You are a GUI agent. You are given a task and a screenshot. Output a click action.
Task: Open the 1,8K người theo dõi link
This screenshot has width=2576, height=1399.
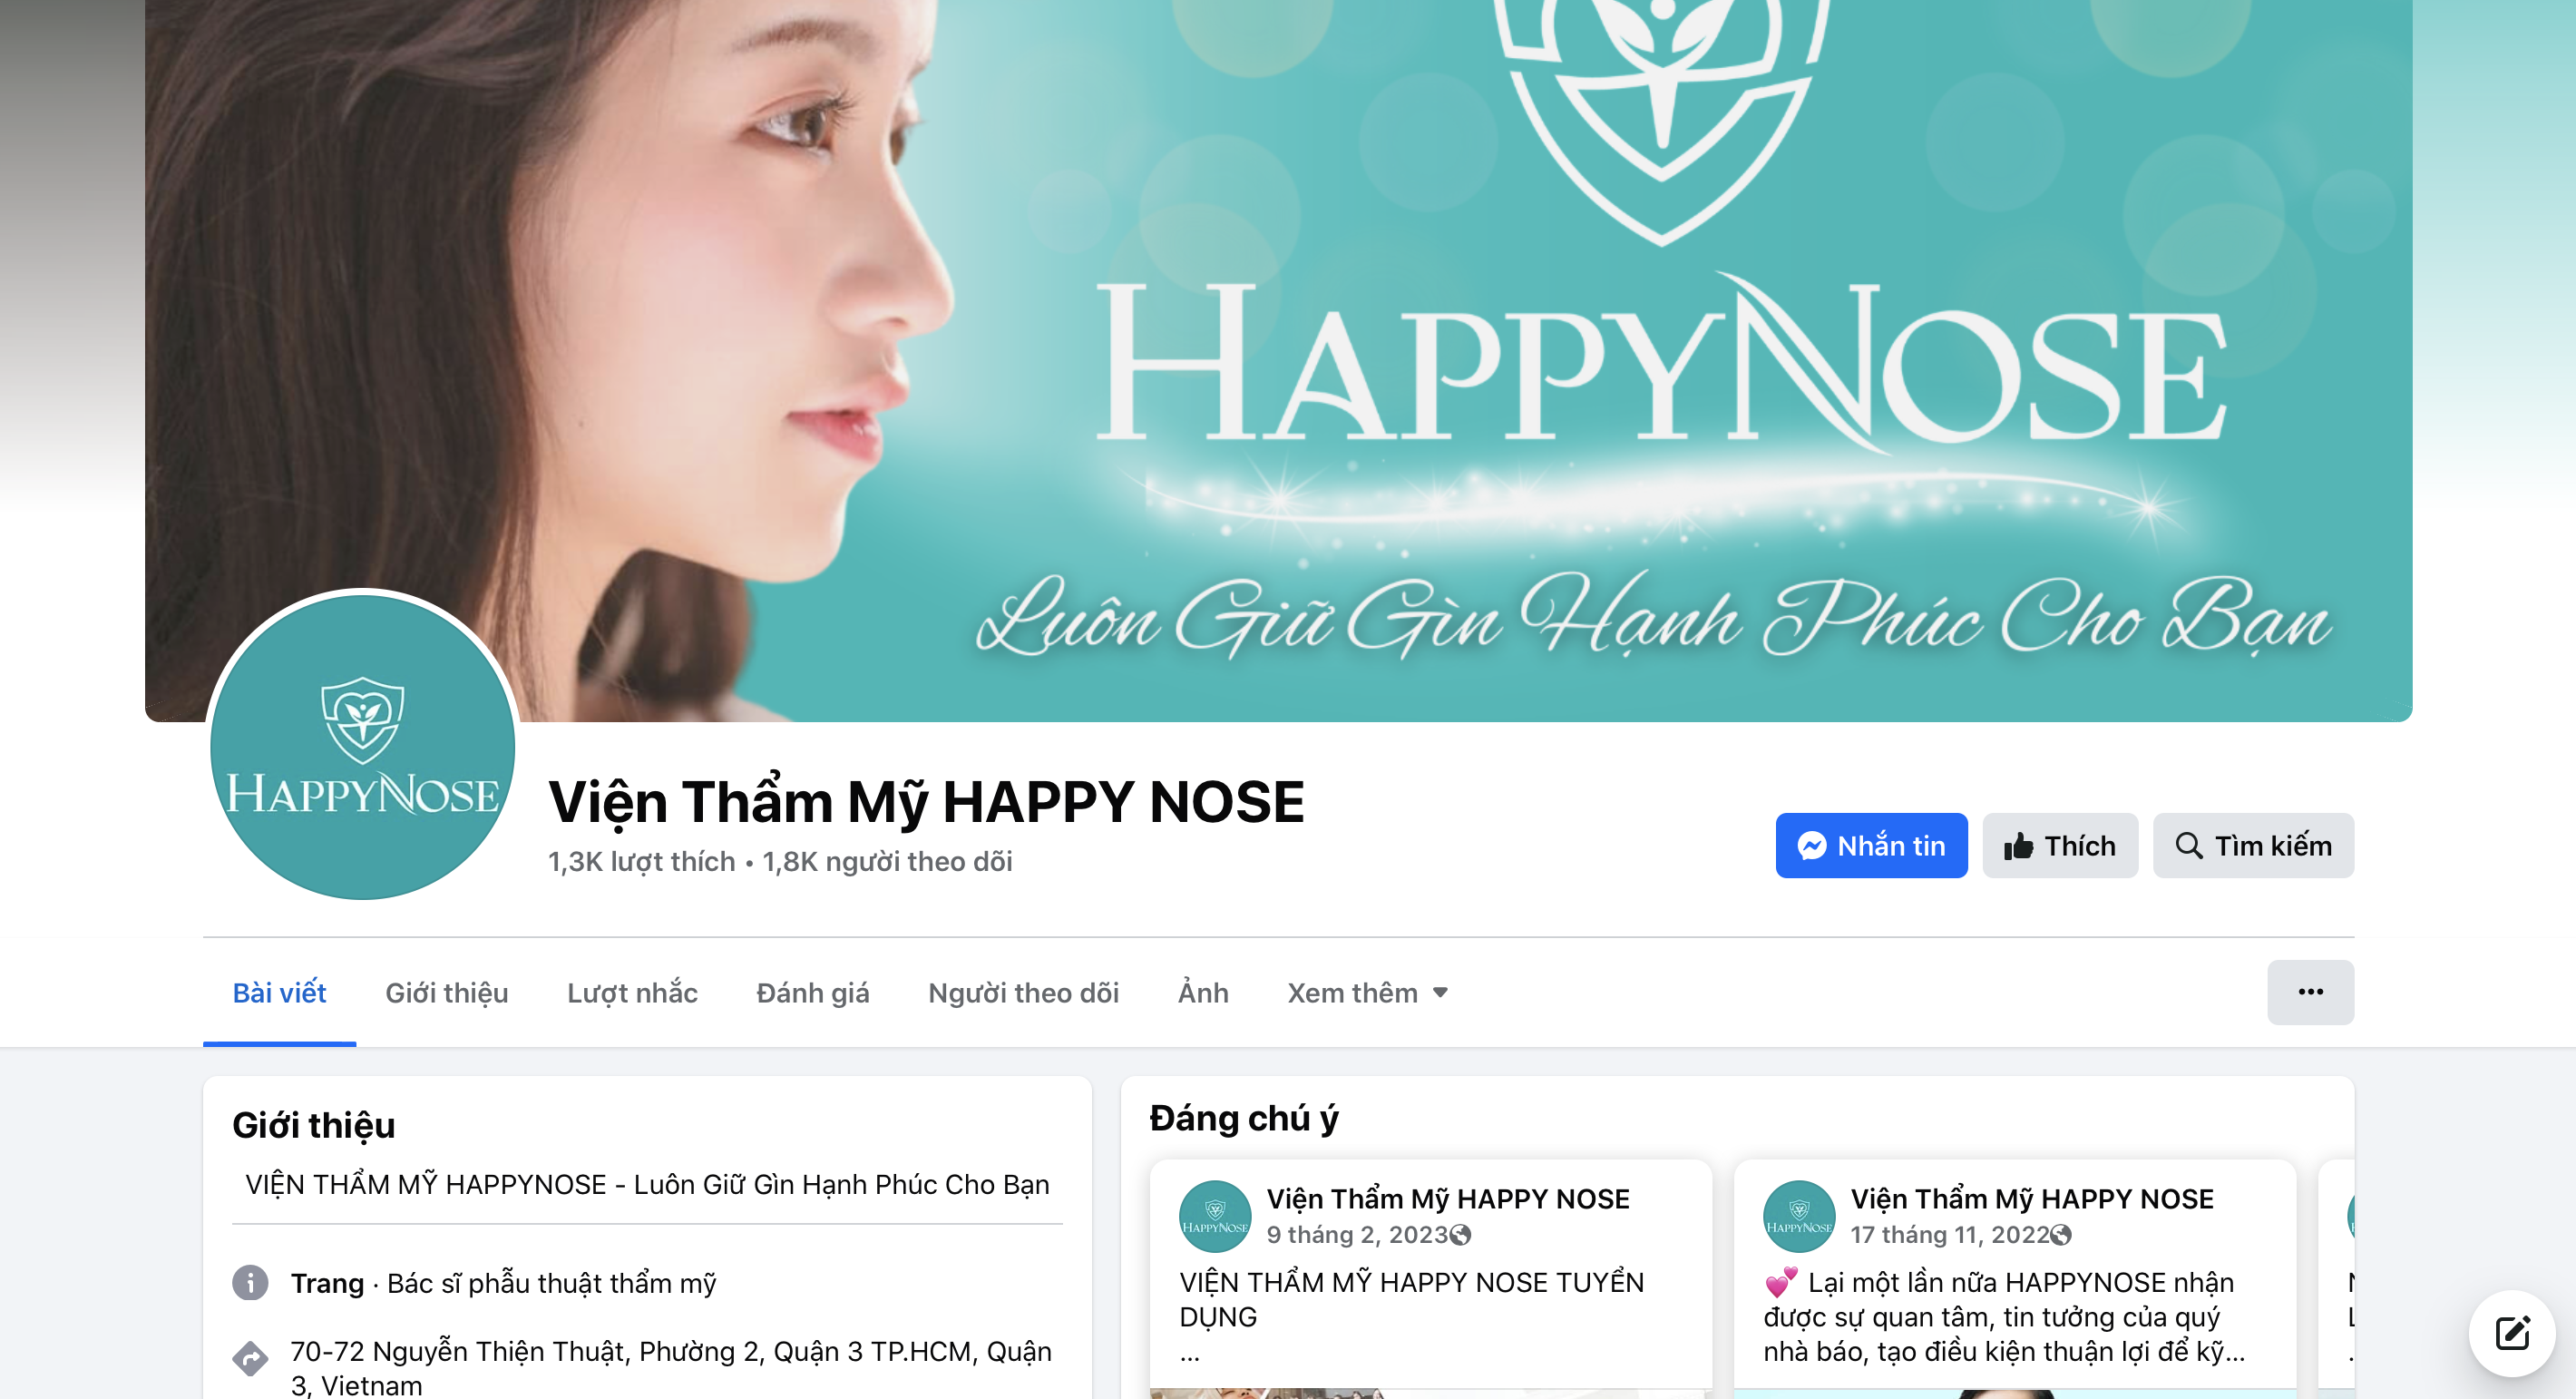point(887,862)
